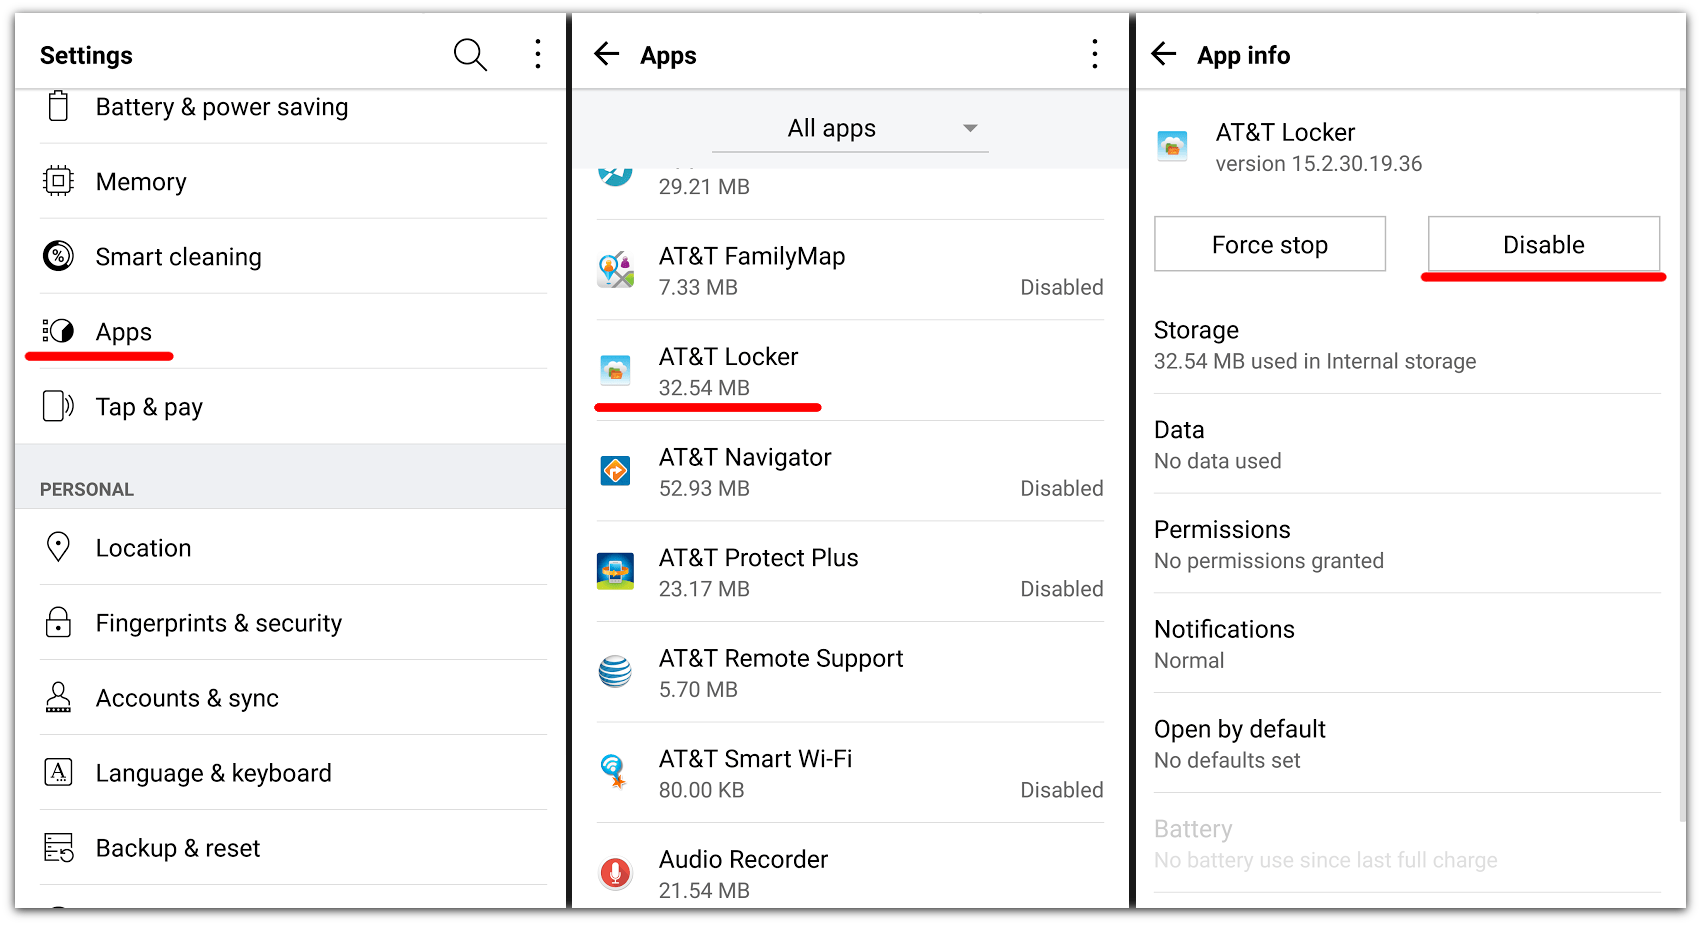Screen dimensions: 1701x925
Task: Tap the AT&T Navigator app icon
Action: [615, 471]
